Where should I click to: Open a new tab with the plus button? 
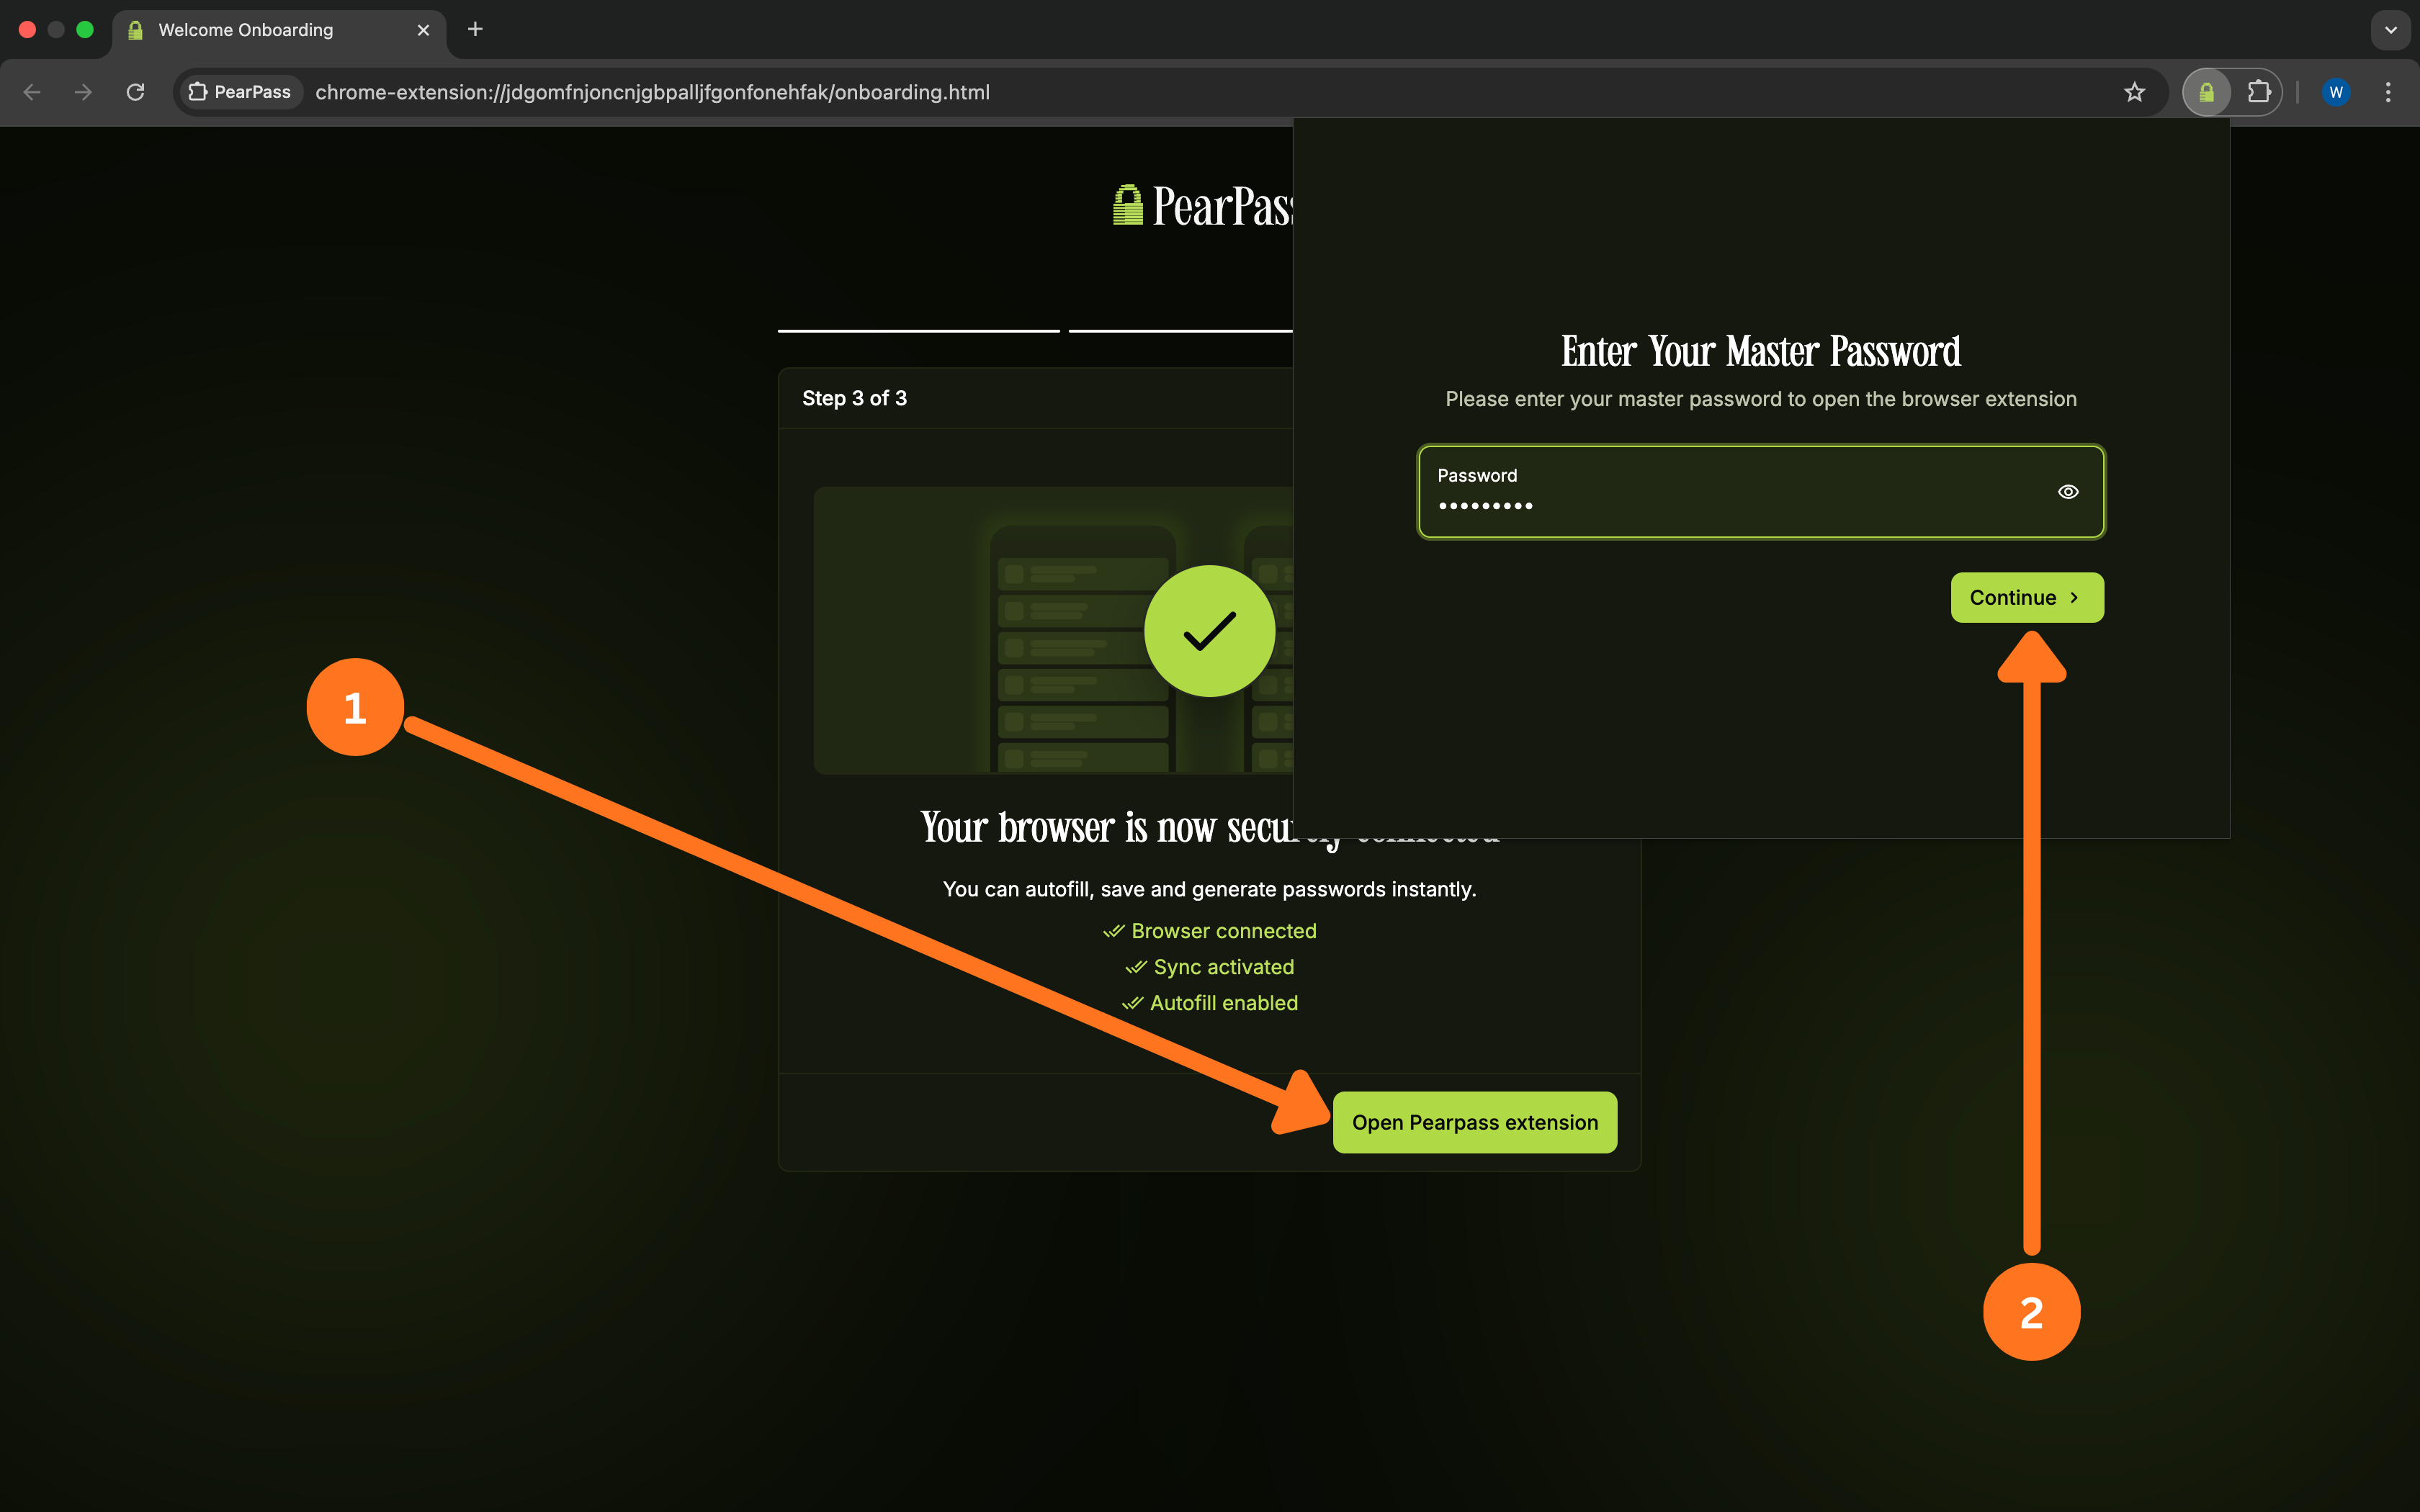(x=475, y=30)
